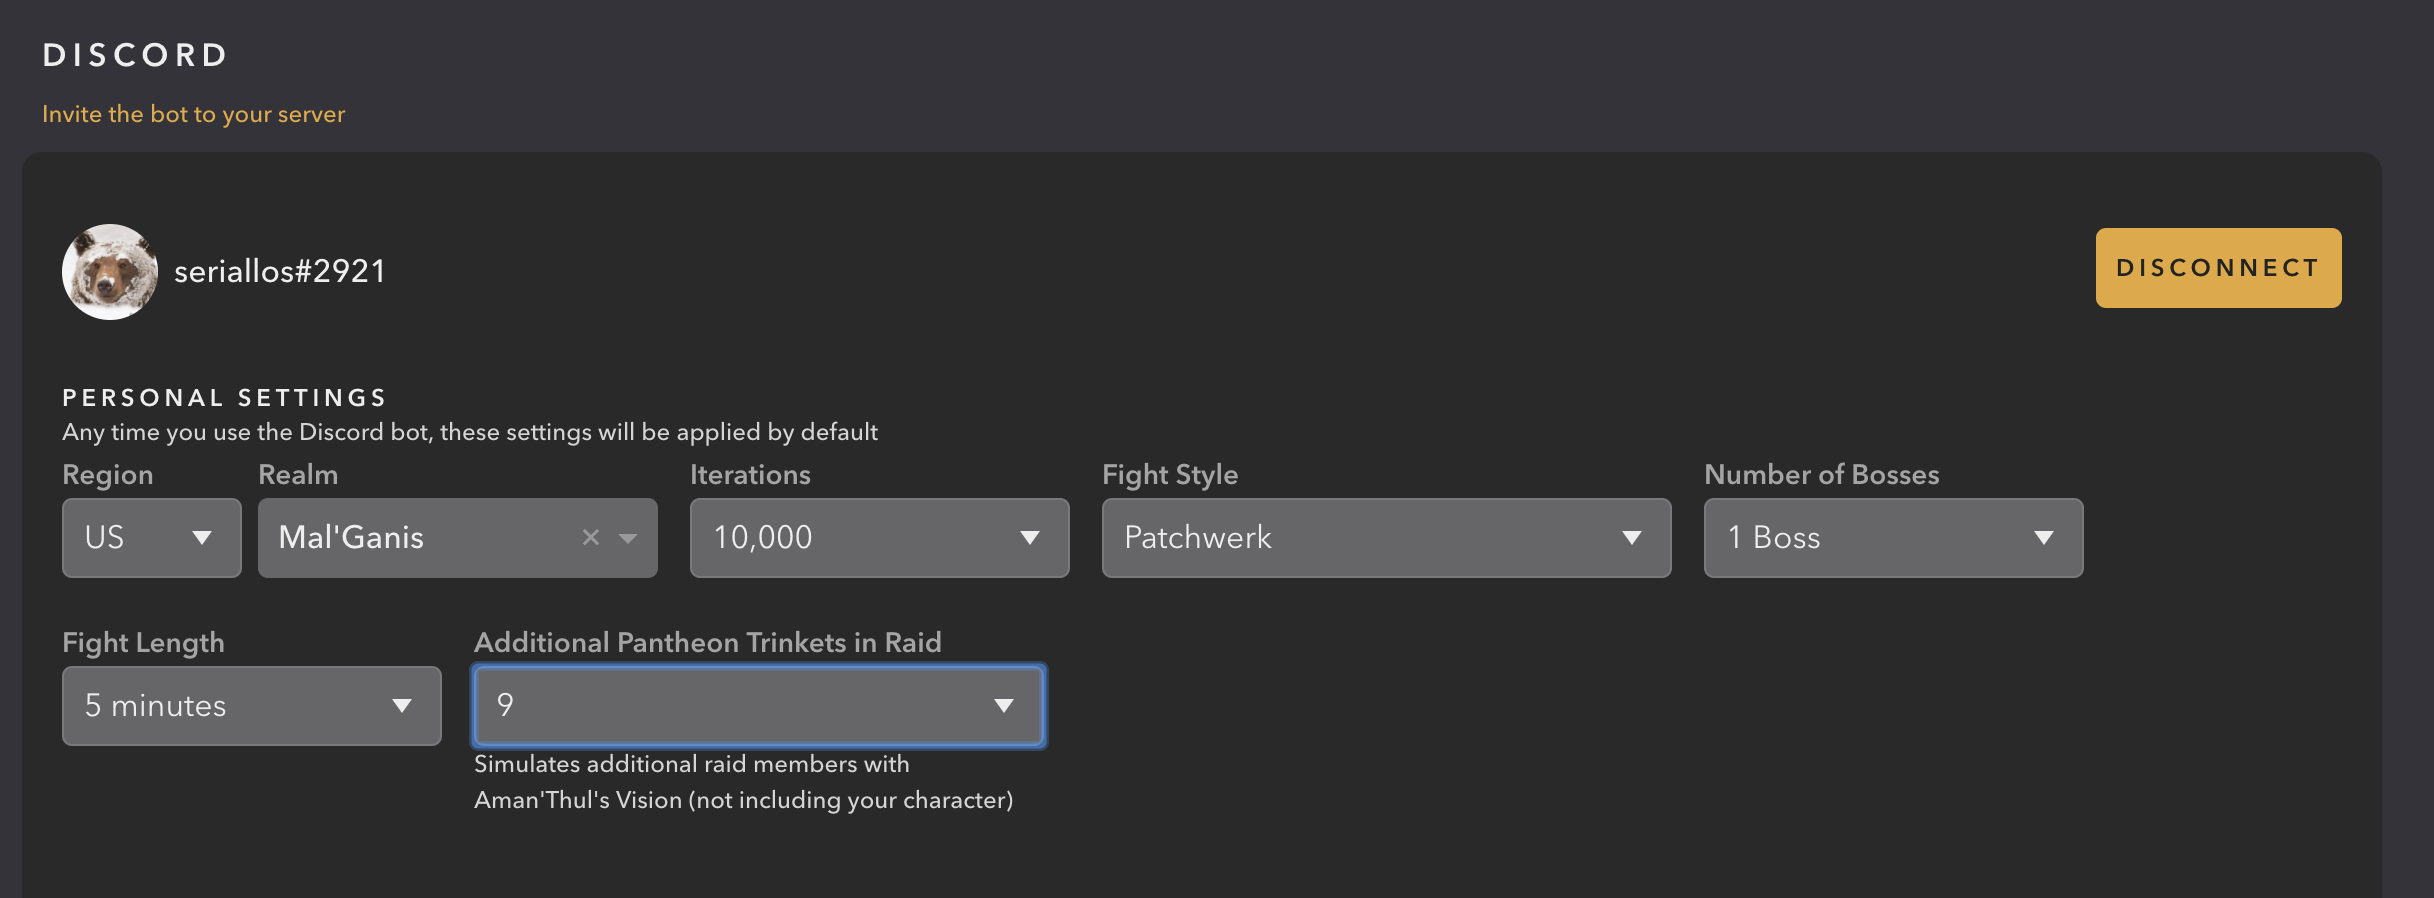Open the Patchwerk fight style dropdown
2434x898 pixels.
pyautogui.click(x=1360, y=538)
